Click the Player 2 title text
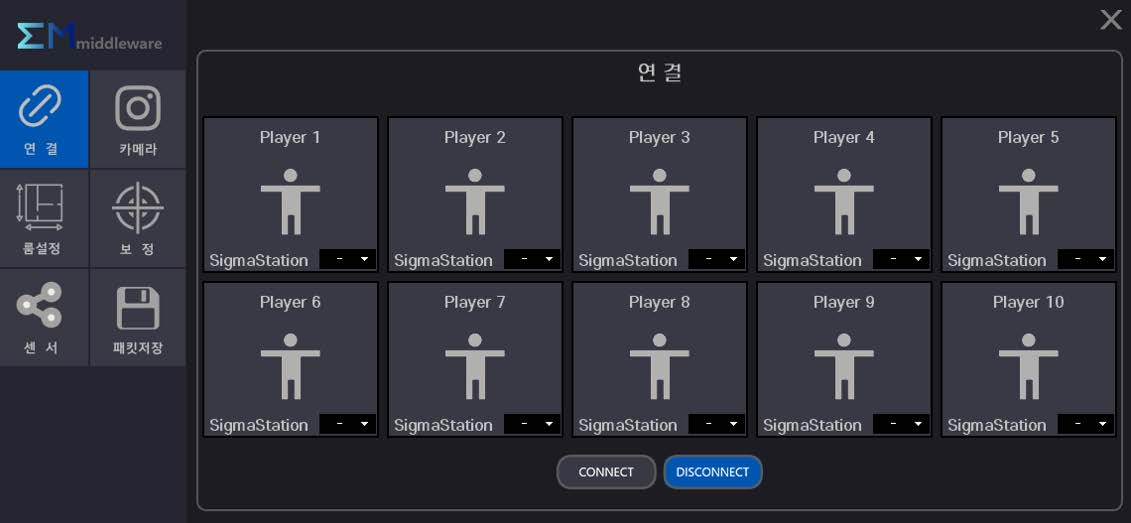 475,137
